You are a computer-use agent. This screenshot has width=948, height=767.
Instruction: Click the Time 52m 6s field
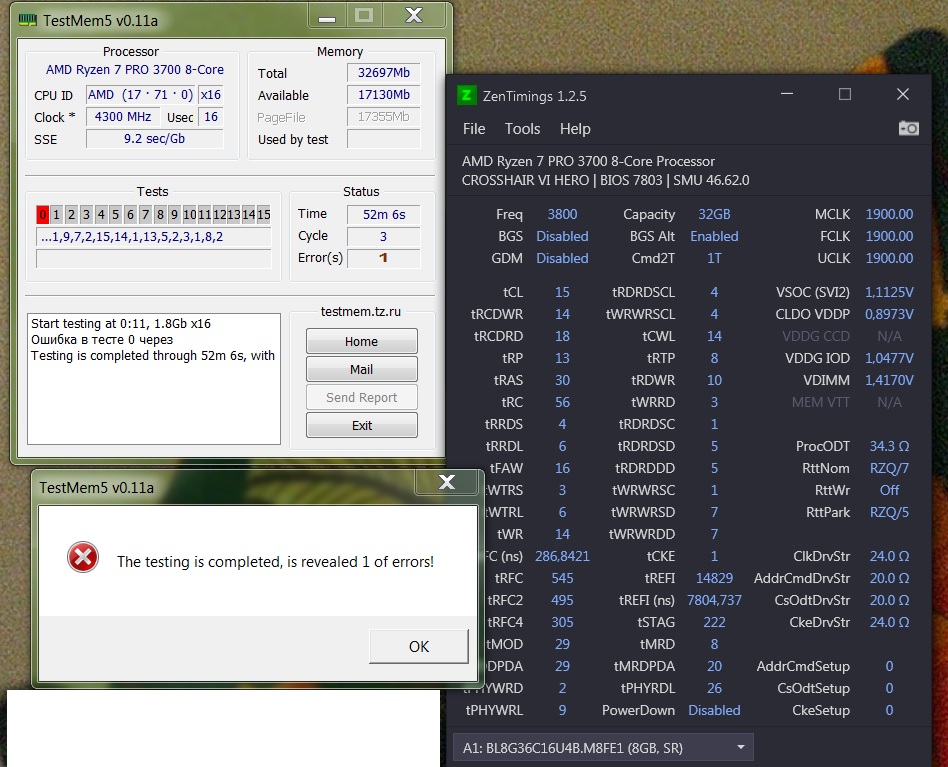(383, 215)
